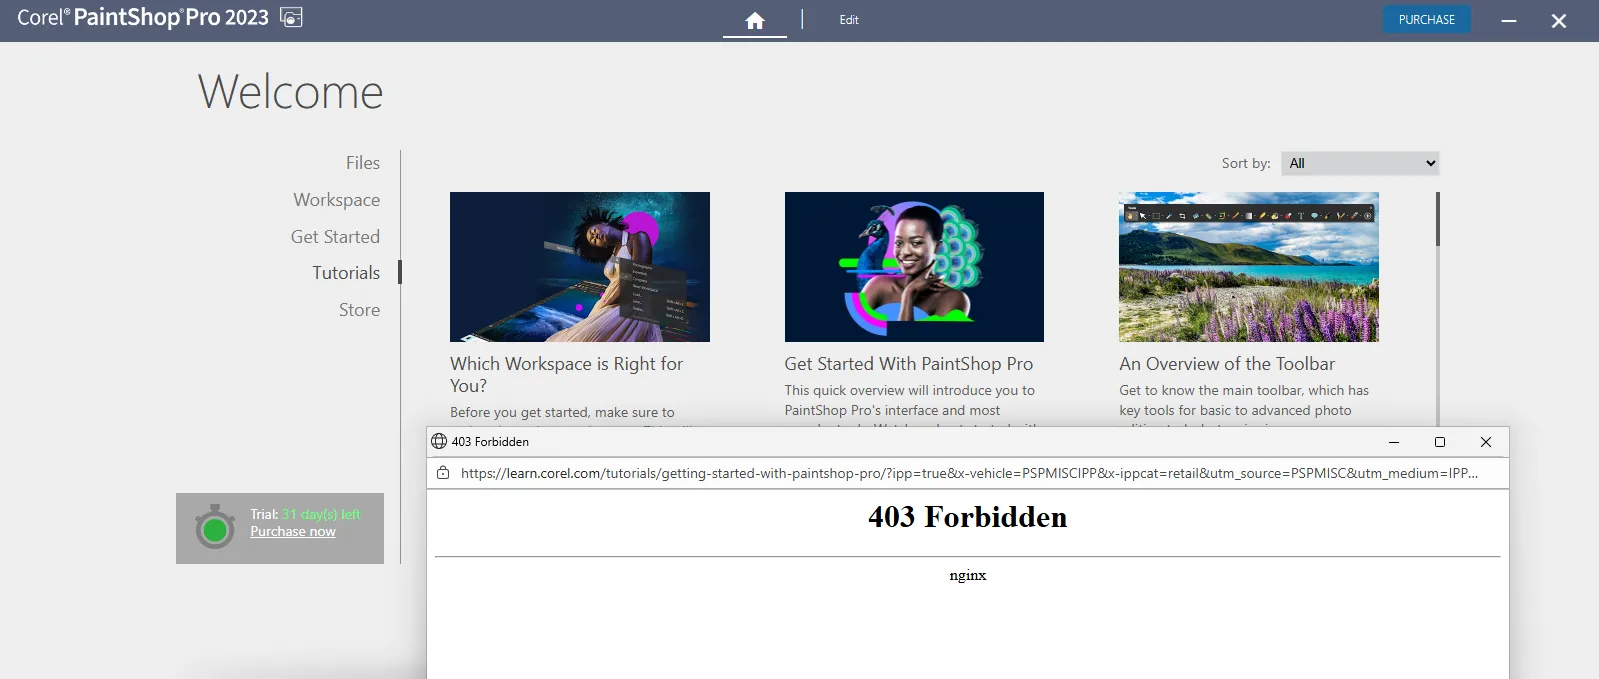Viewport: 1599px width, 679px height.
Task: Click the 403 Forbidden heading text
Action: click(x=968, y=517)
